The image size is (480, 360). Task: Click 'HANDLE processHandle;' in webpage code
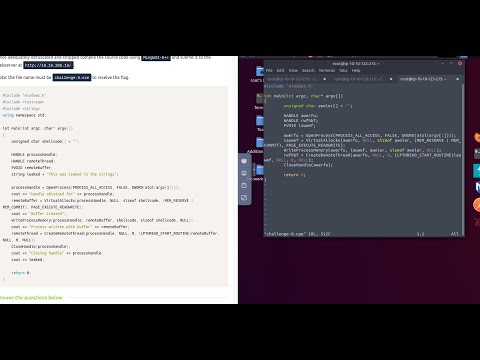point(34,155)
